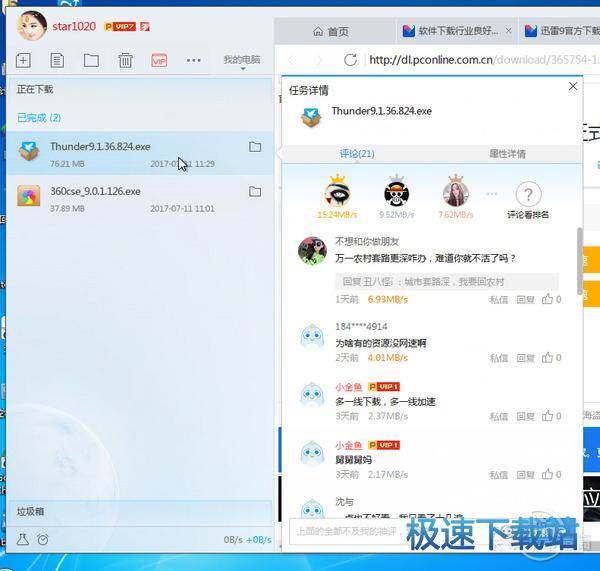
Task: Click the page refresh icon
Action: pyautogui.click(x=350, y=60)
